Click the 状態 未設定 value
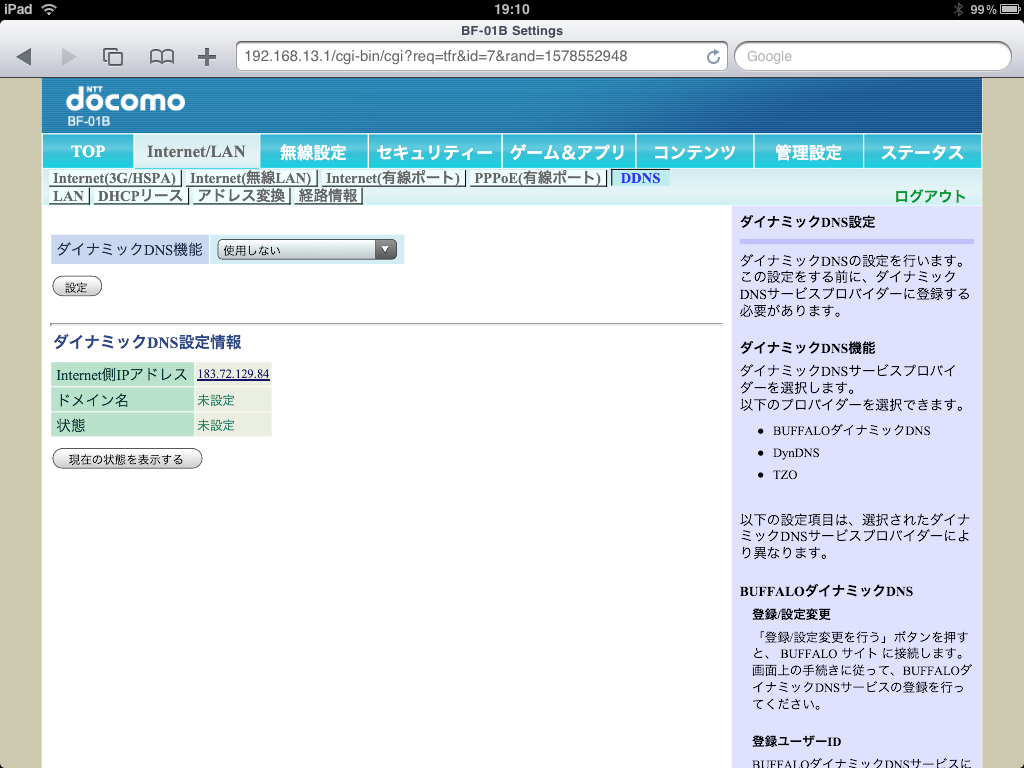This screenshot has width=1024, height=768. 216,425
